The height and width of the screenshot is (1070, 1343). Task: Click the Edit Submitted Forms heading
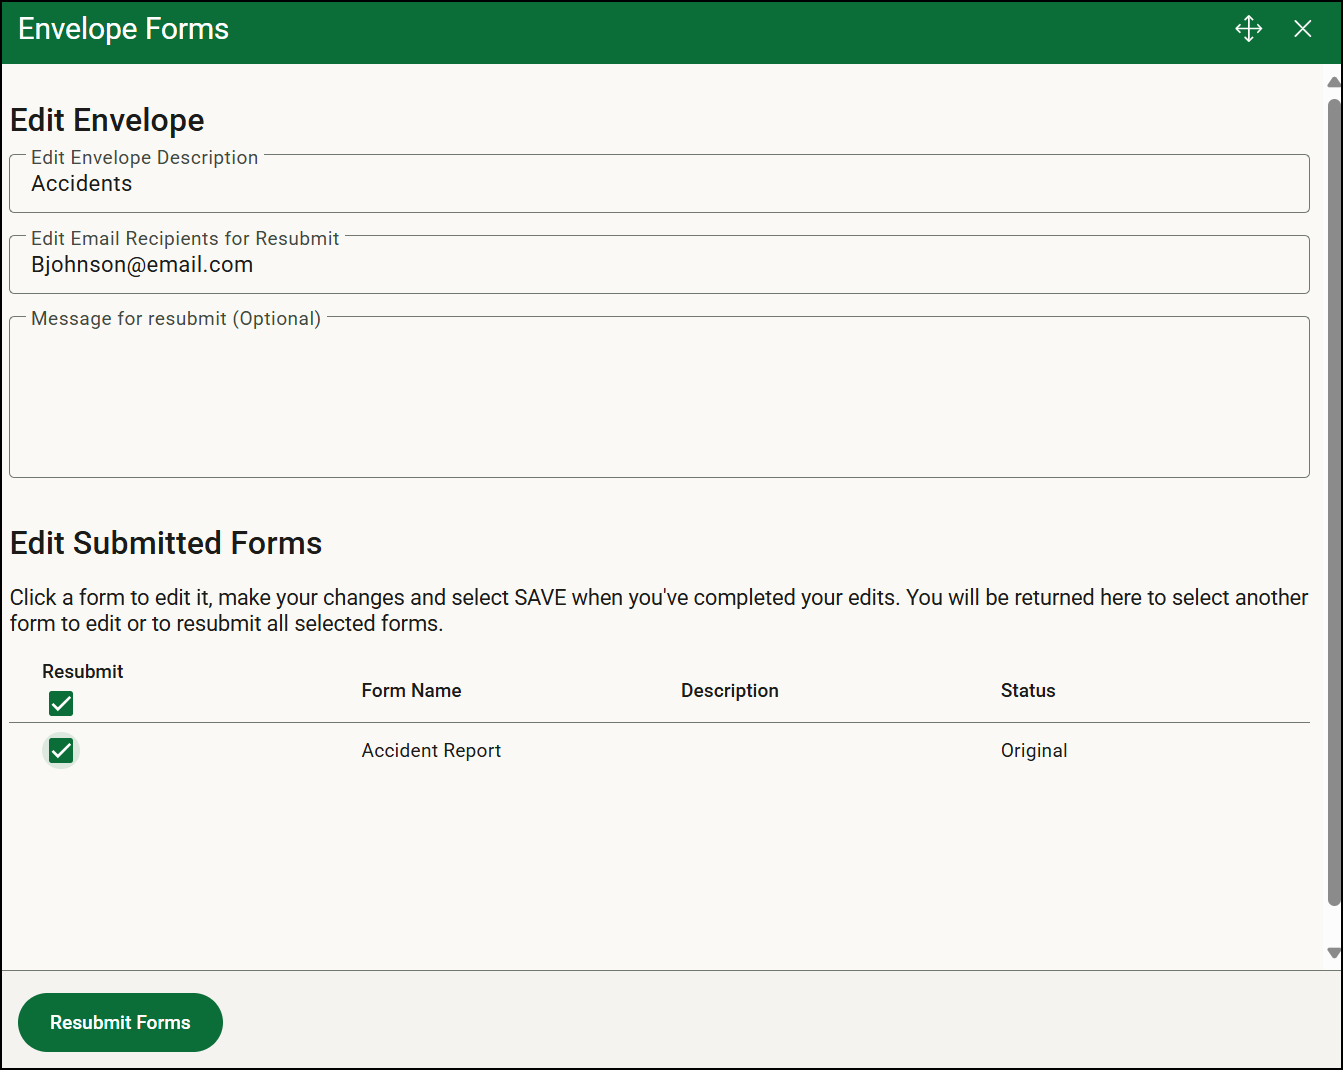tap(166, 543)
